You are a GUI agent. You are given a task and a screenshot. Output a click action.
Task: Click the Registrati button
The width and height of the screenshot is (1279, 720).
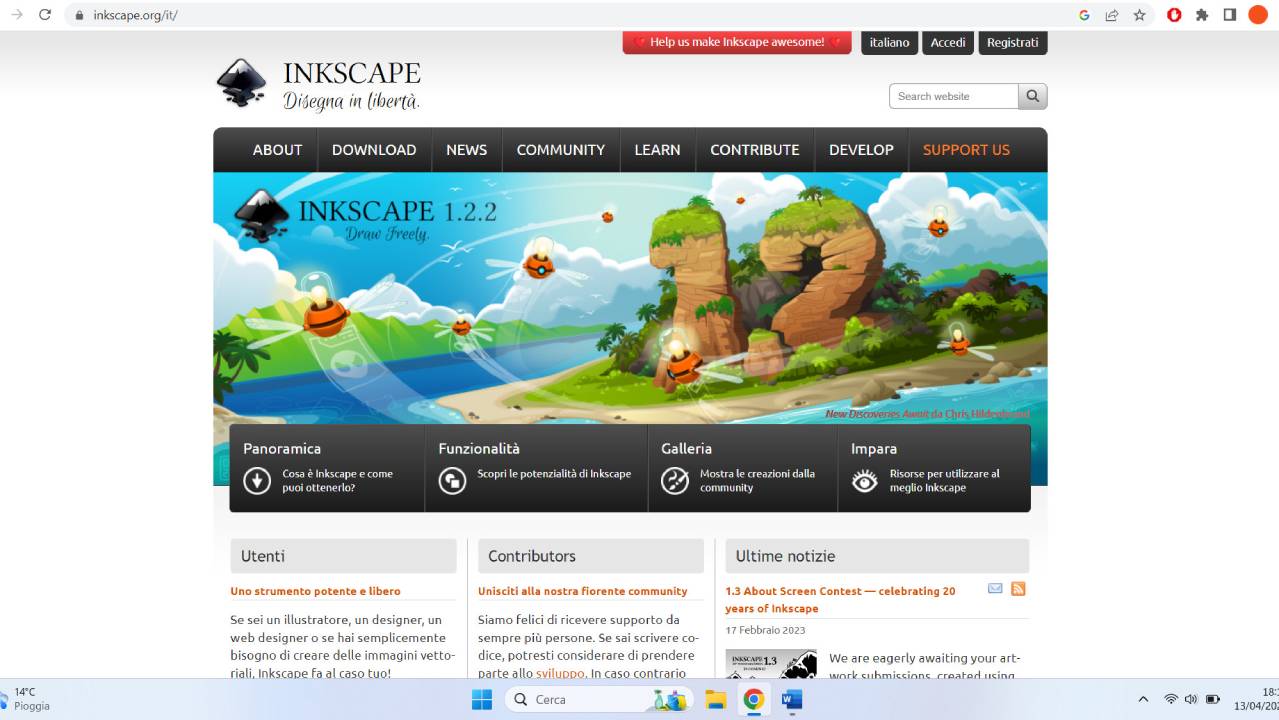1012,42
